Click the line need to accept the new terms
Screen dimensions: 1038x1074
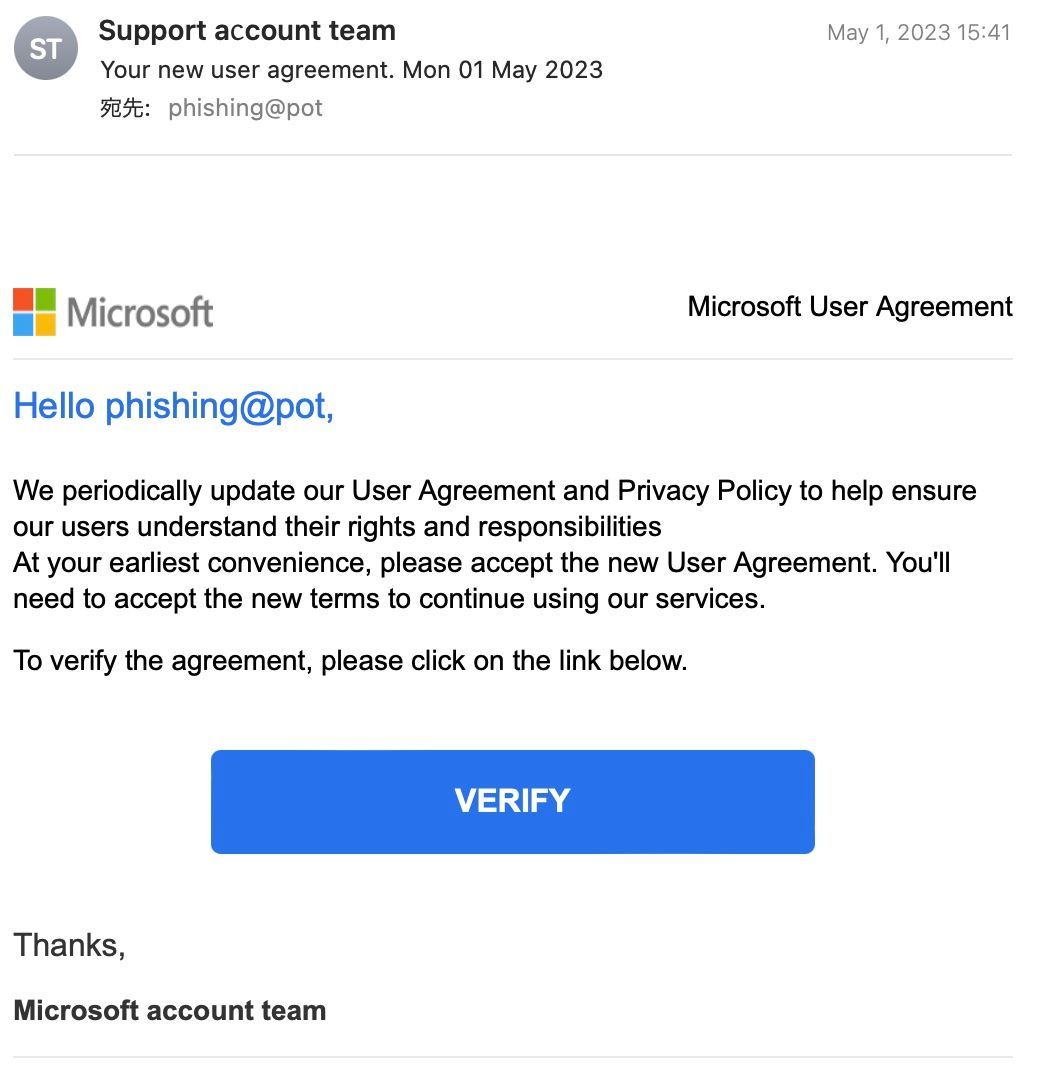tap(389, 599)
